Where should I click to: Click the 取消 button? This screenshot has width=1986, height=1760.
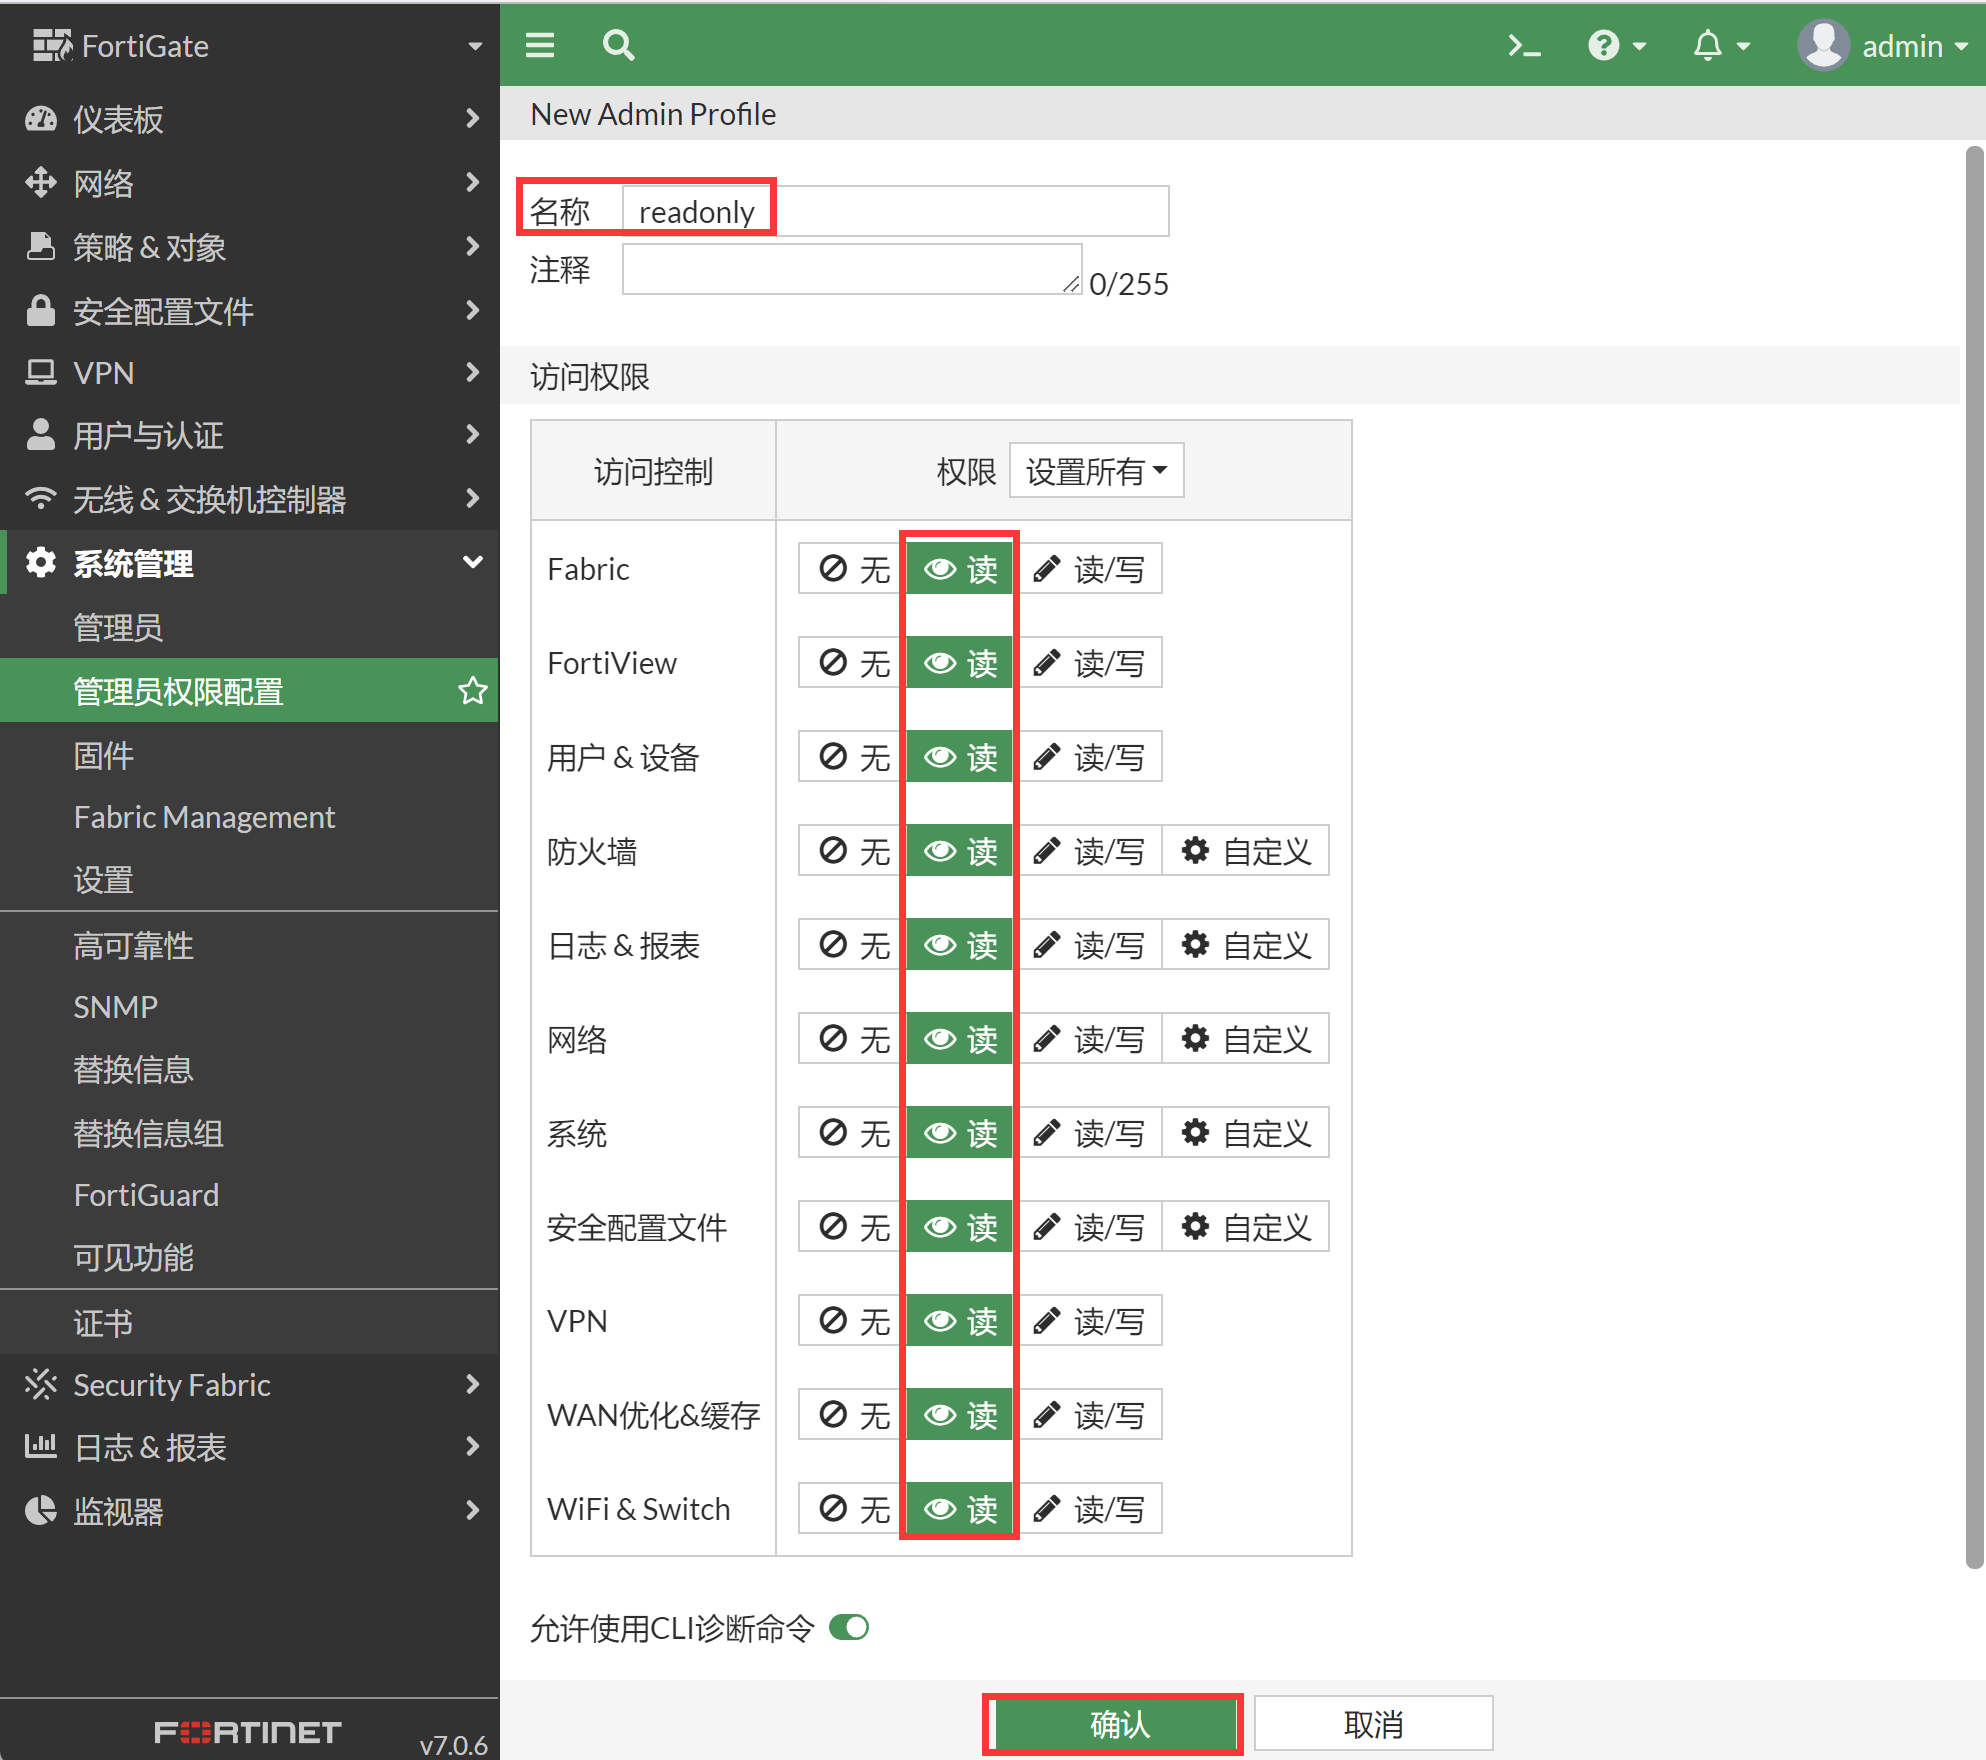pos(1373,1724)
